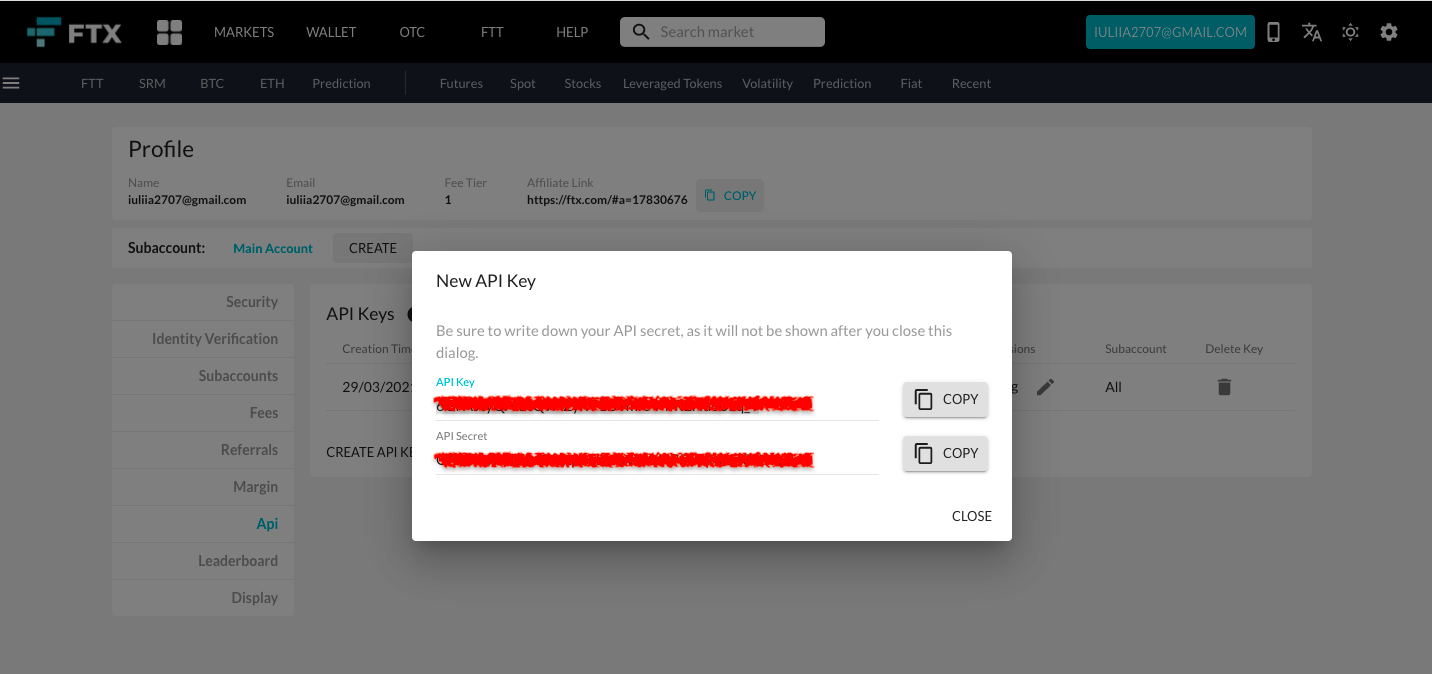
Task: Open the mobile app icon in top bar
Action: click(1273, 31)
